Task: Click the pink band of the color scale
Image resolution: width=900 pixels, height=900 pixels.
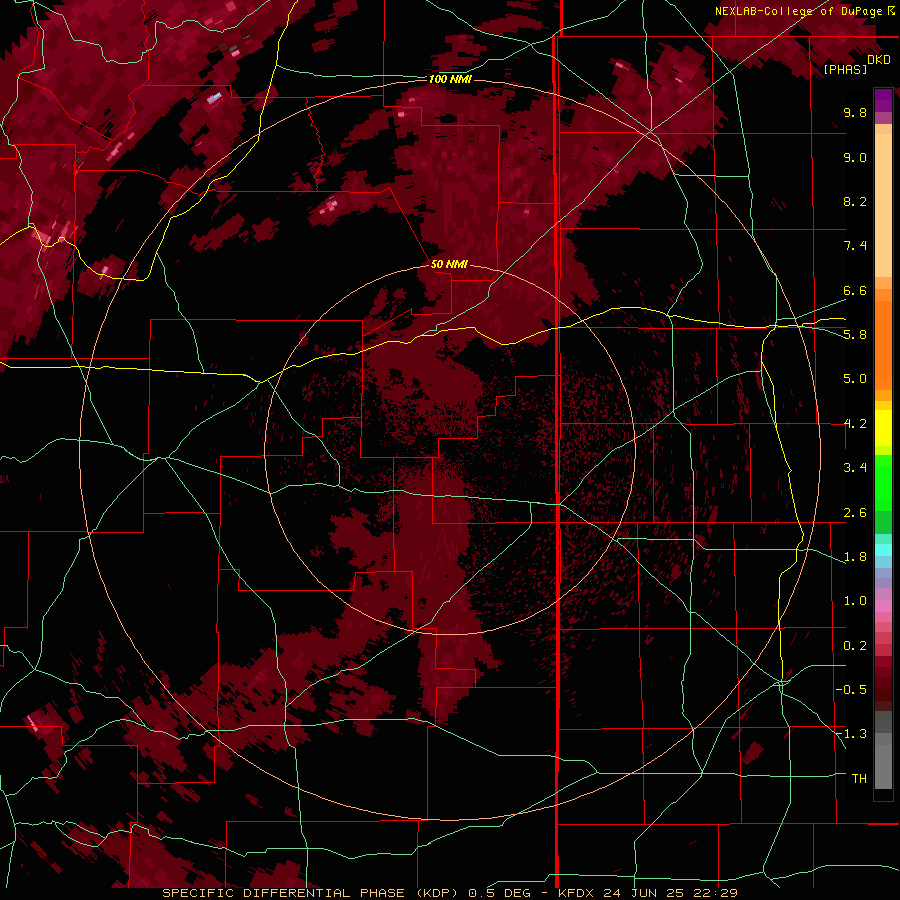Action: point(883,606)
